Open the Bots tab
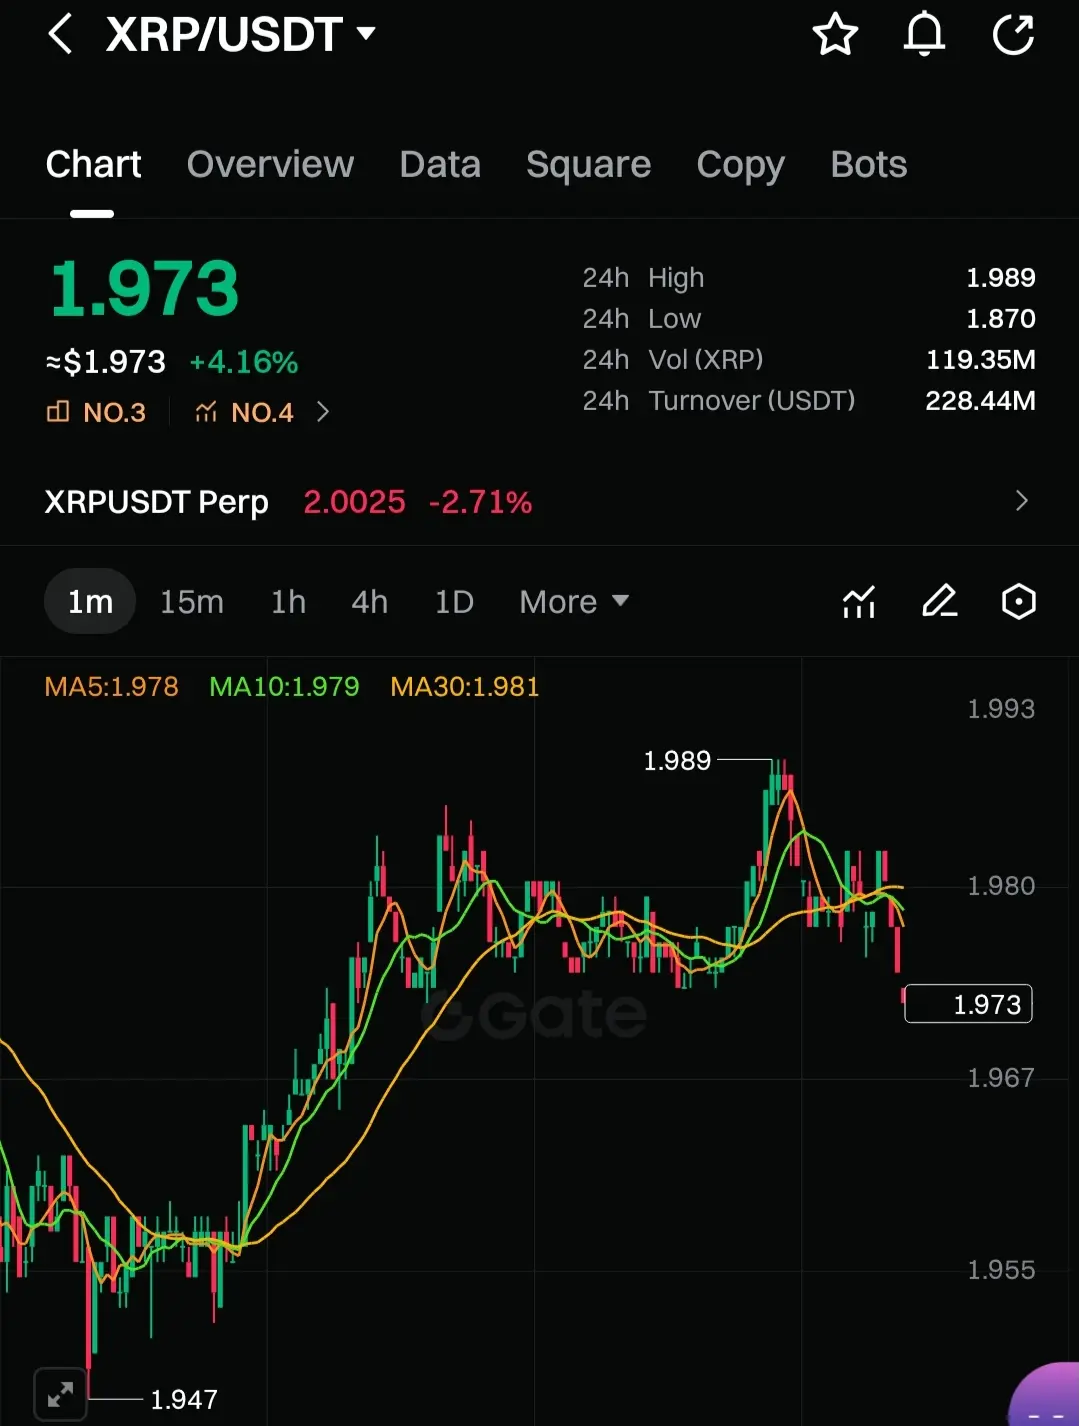 868,165
